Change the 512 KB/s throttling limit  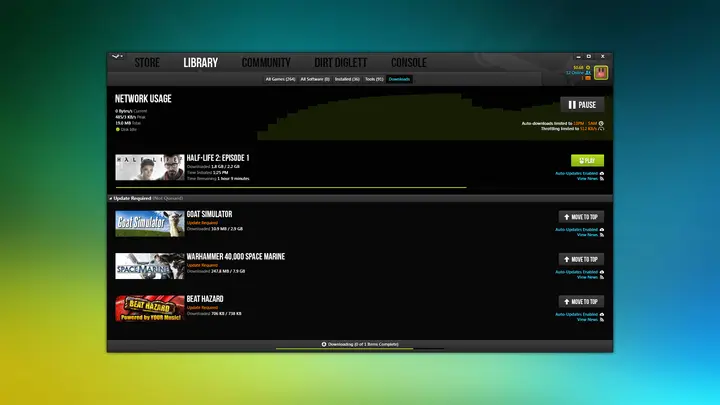click(588, 129)
